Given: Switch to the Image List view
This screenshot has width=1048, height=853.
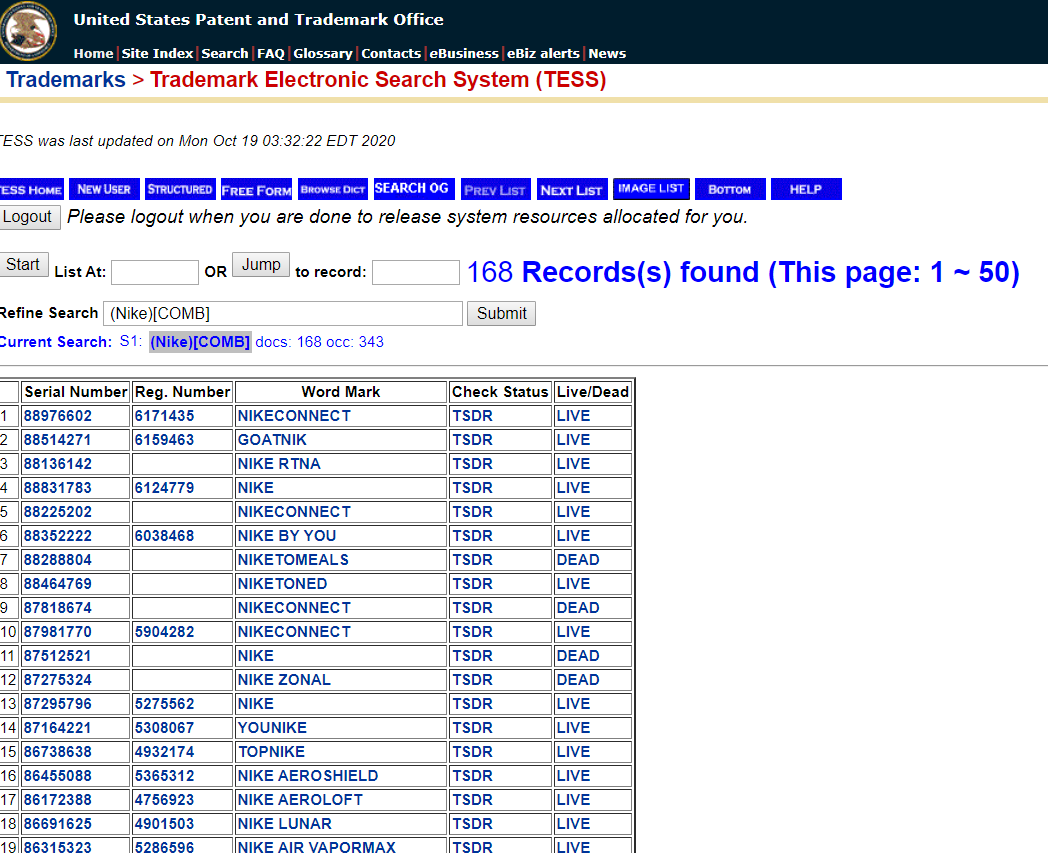Looking at the screenshot, I should click(x=651, y=189).
